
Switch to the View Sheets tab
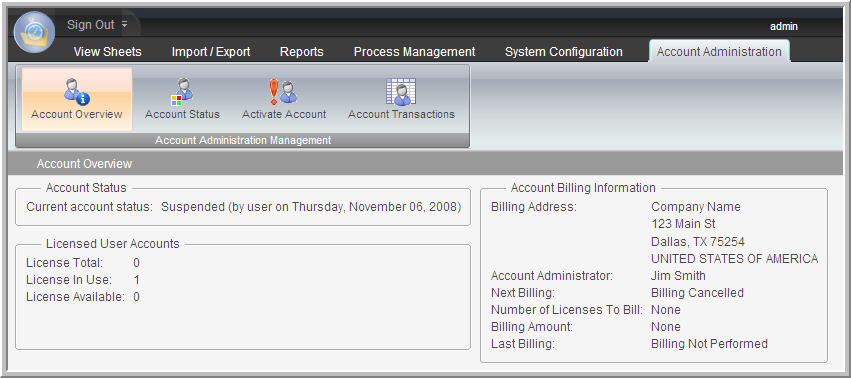tap(107, 52)
